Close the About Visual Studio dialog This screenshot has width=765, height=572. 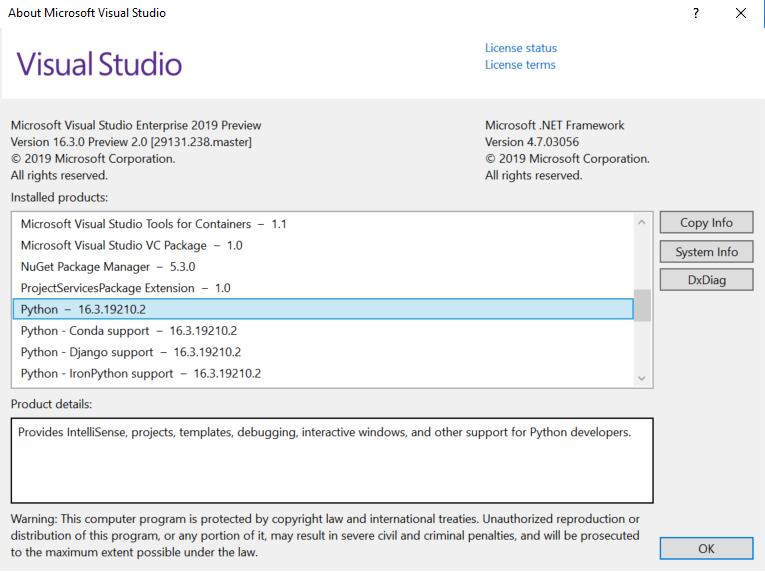pos(741,13)
